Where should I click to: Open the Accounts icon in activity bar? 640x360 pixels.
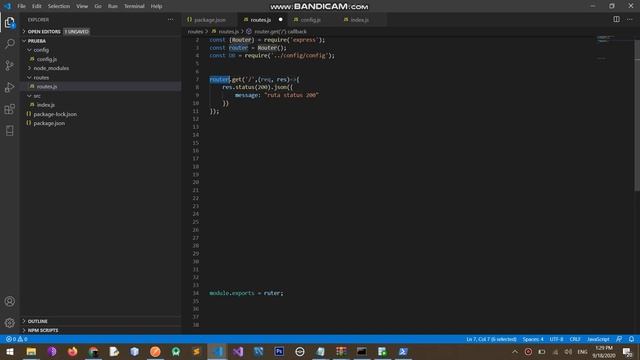point(9,301)
